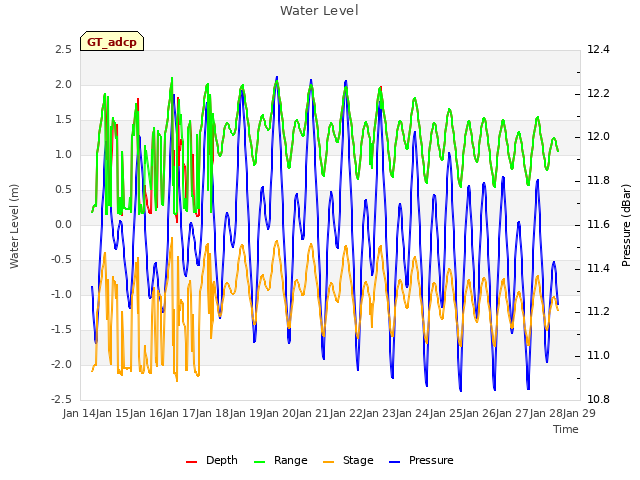Click the 11.4 pressure axis value
The width and height of the screenshot is (640, 480).
pyautogui.click(x=598, y=268)
